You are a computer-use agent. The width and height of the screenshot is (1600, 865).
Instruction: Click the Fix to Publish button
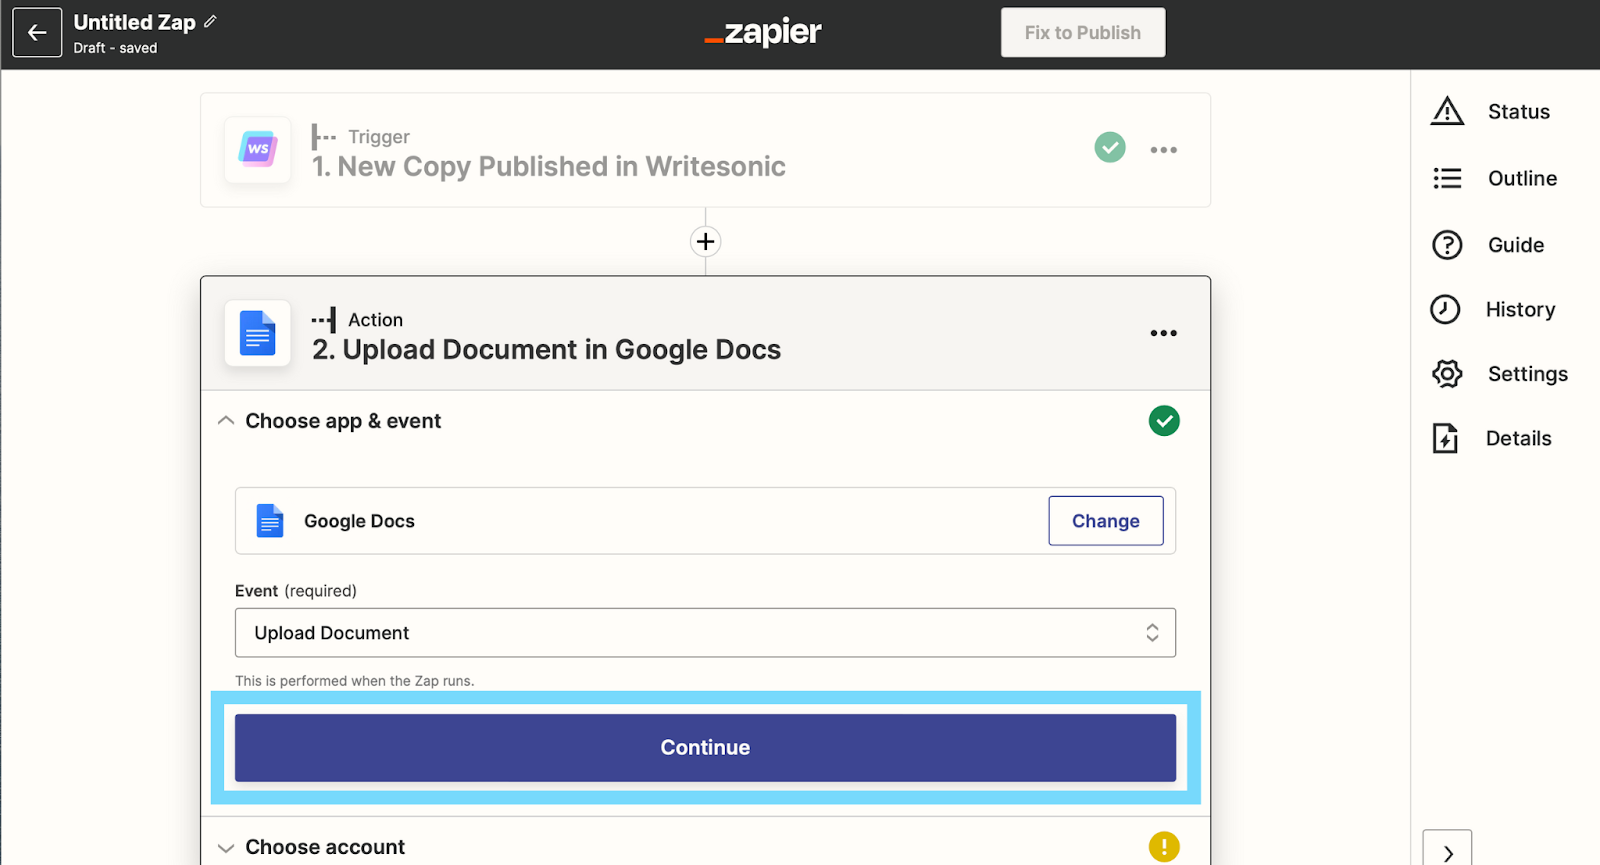1083,33
